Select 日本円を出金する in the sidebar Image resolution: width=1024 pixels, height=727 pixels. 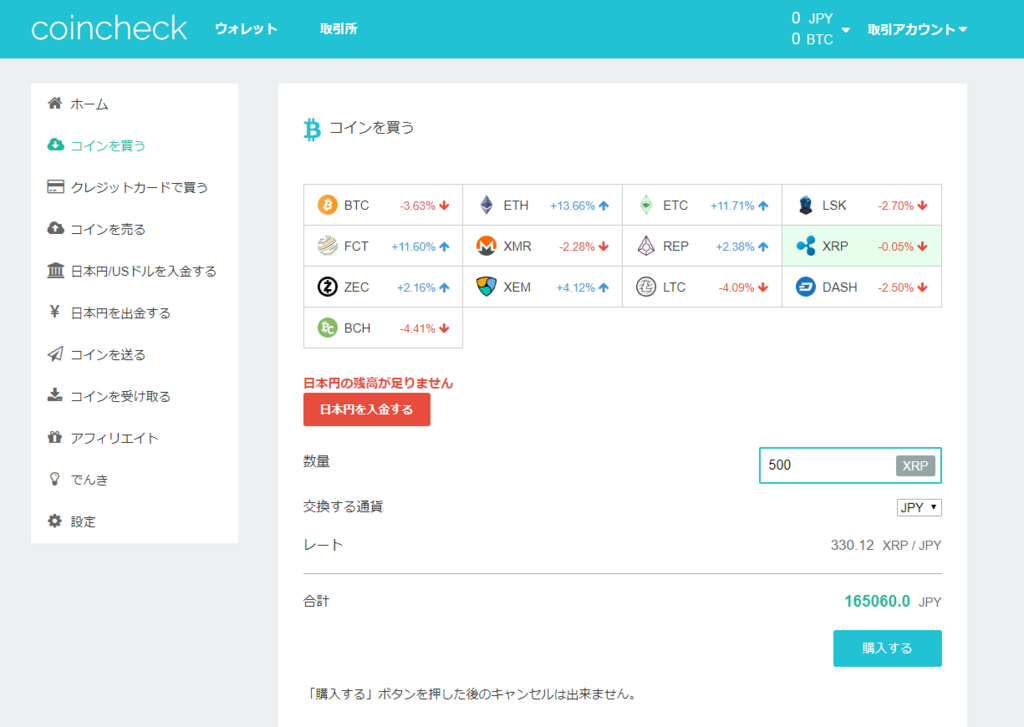point(120,313)
